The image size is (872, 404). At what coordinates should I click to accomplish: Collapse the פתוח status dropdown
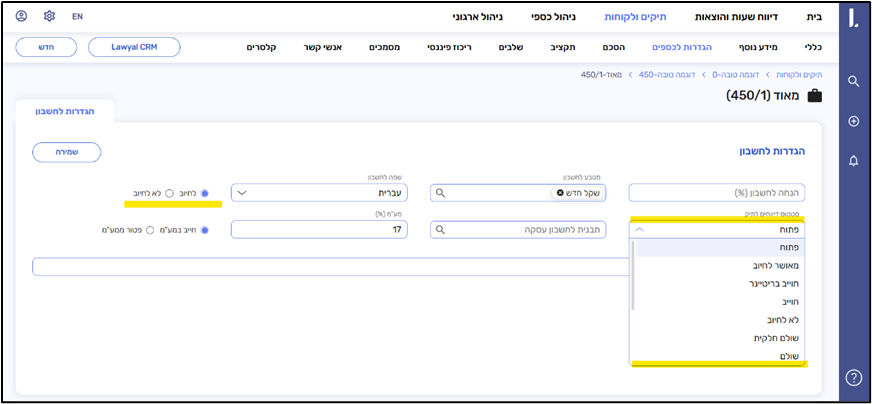coord(640,229)
